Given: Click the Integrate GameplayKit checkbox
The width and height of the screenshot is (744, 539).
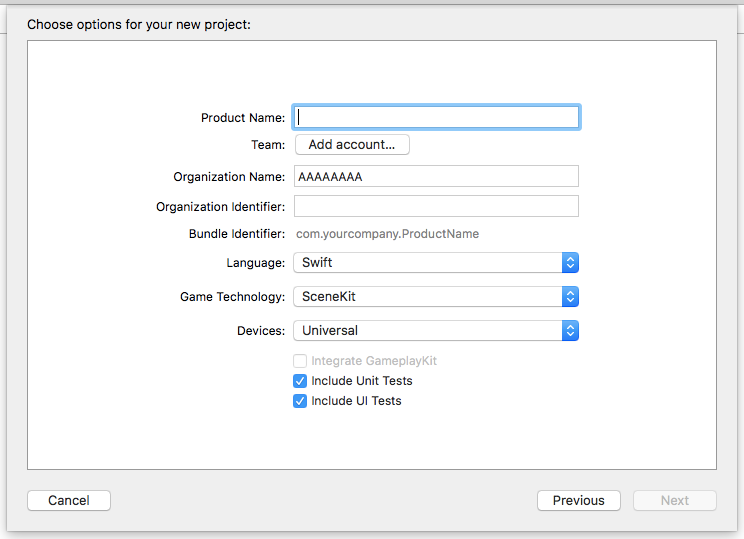Looking at the screenshot, I should click(x=300, y=361).
